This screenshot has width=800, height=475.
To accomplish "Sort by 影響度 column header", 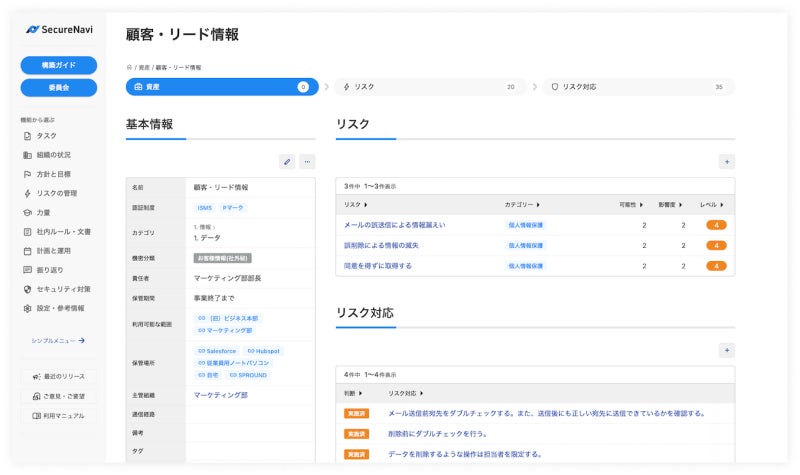I will tap(670, 205).
